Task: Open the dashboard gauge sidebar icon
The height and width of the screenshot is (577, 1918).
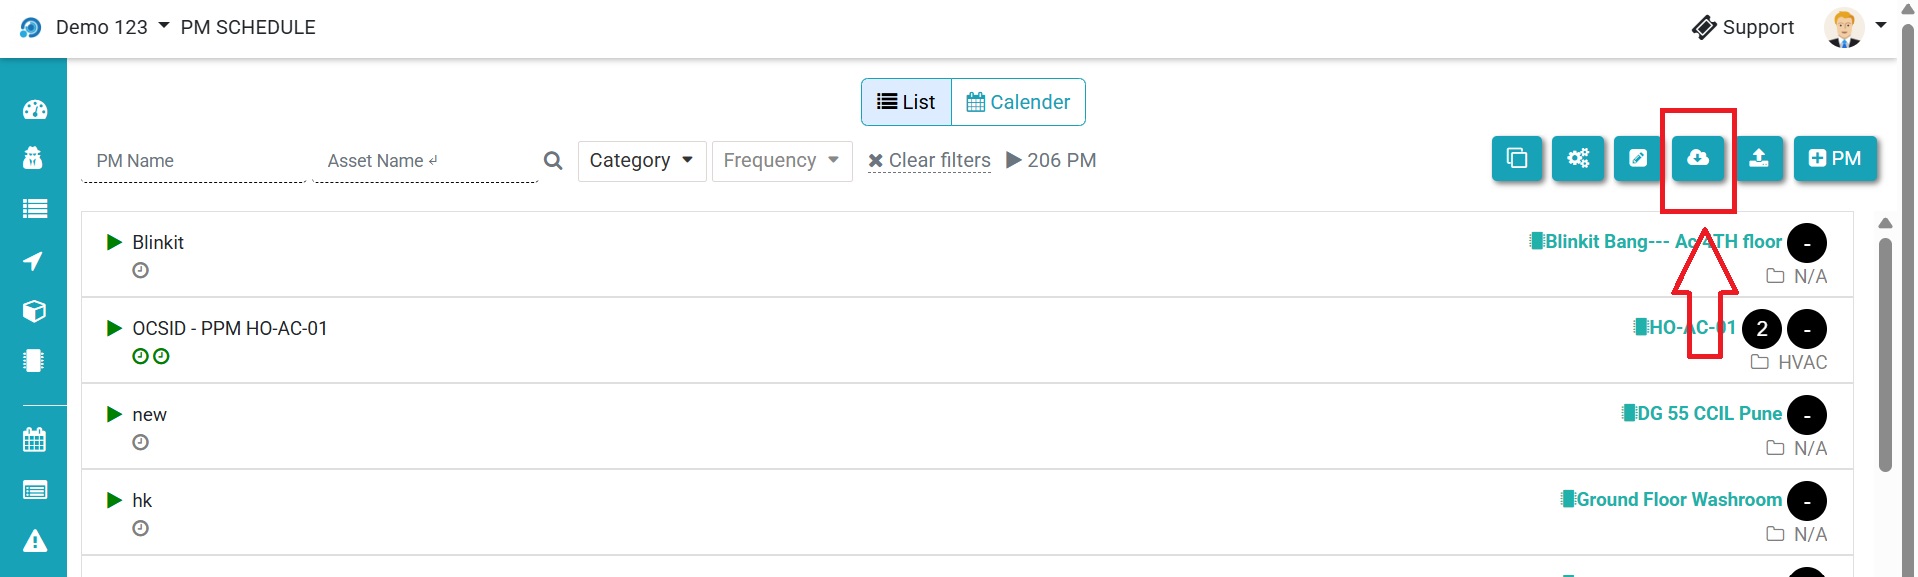Action: tap(34, 110)
